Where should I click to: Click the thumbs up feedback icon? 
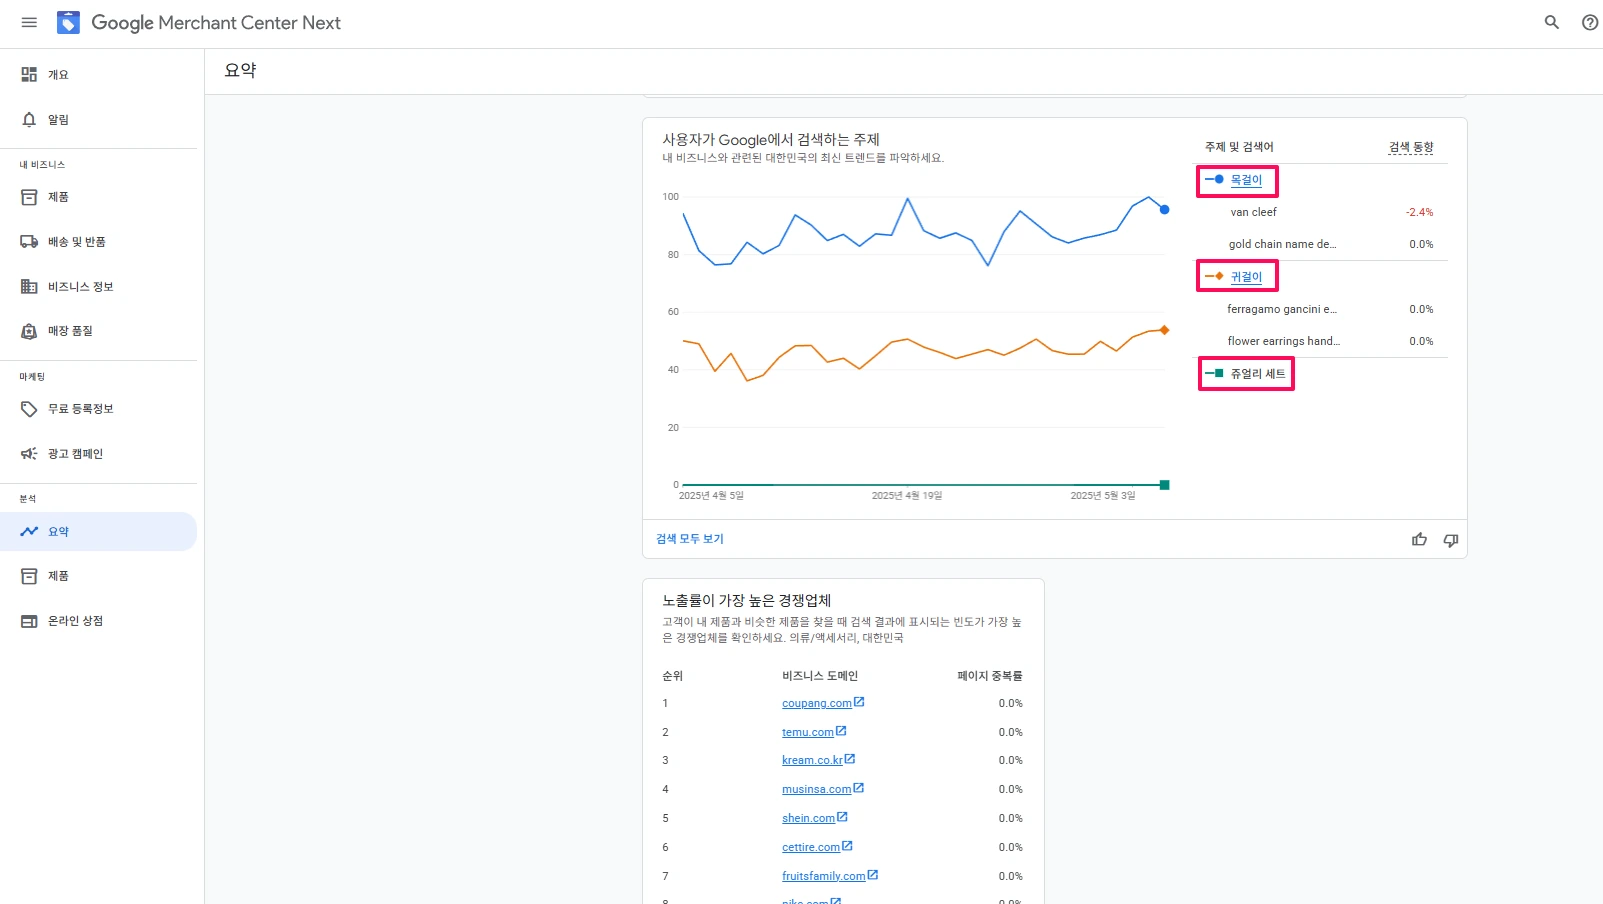(1419, 540)
